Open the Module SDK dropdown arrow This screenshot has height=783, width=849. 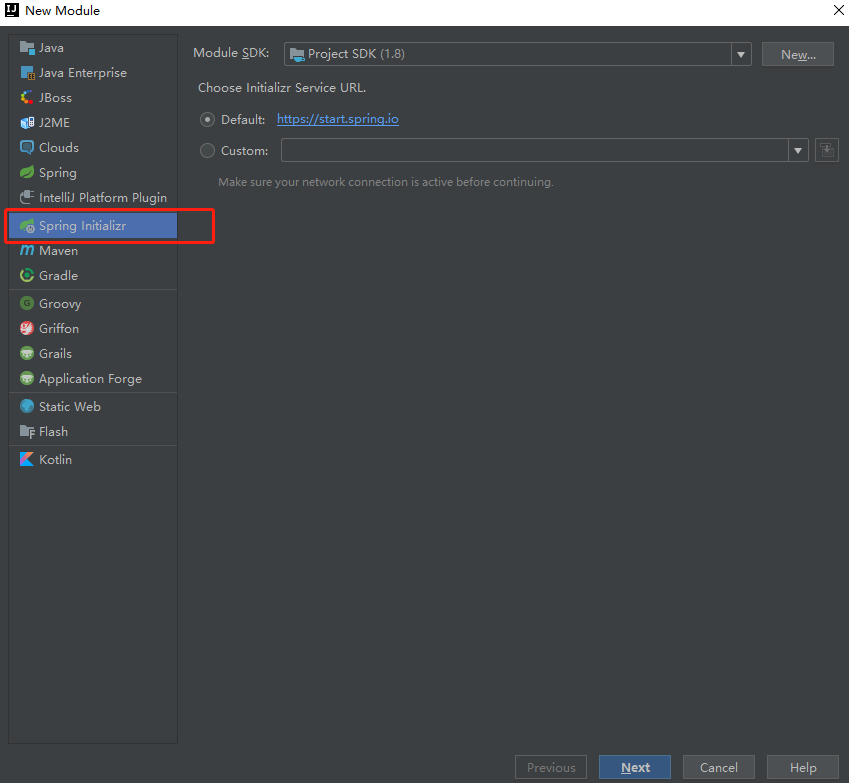click(x=741, y=54)
